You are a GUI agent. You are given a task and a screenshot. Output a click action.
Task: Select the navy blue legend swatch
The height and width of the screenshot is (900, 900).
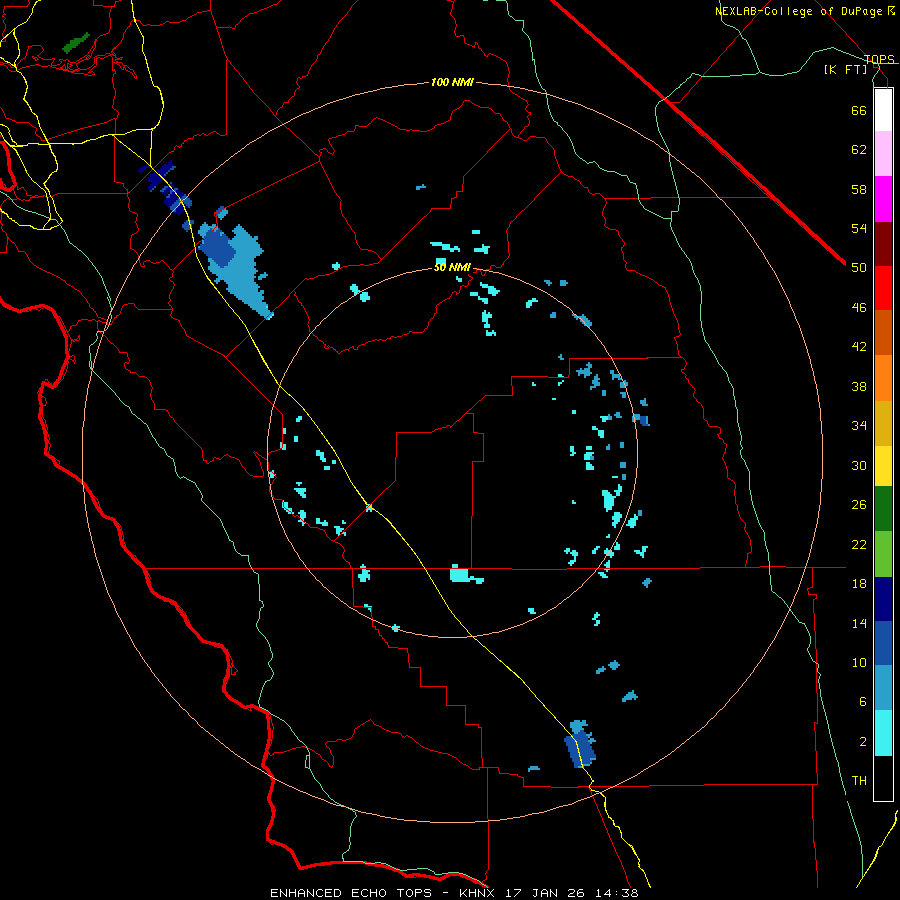click(x=883, y=599)
